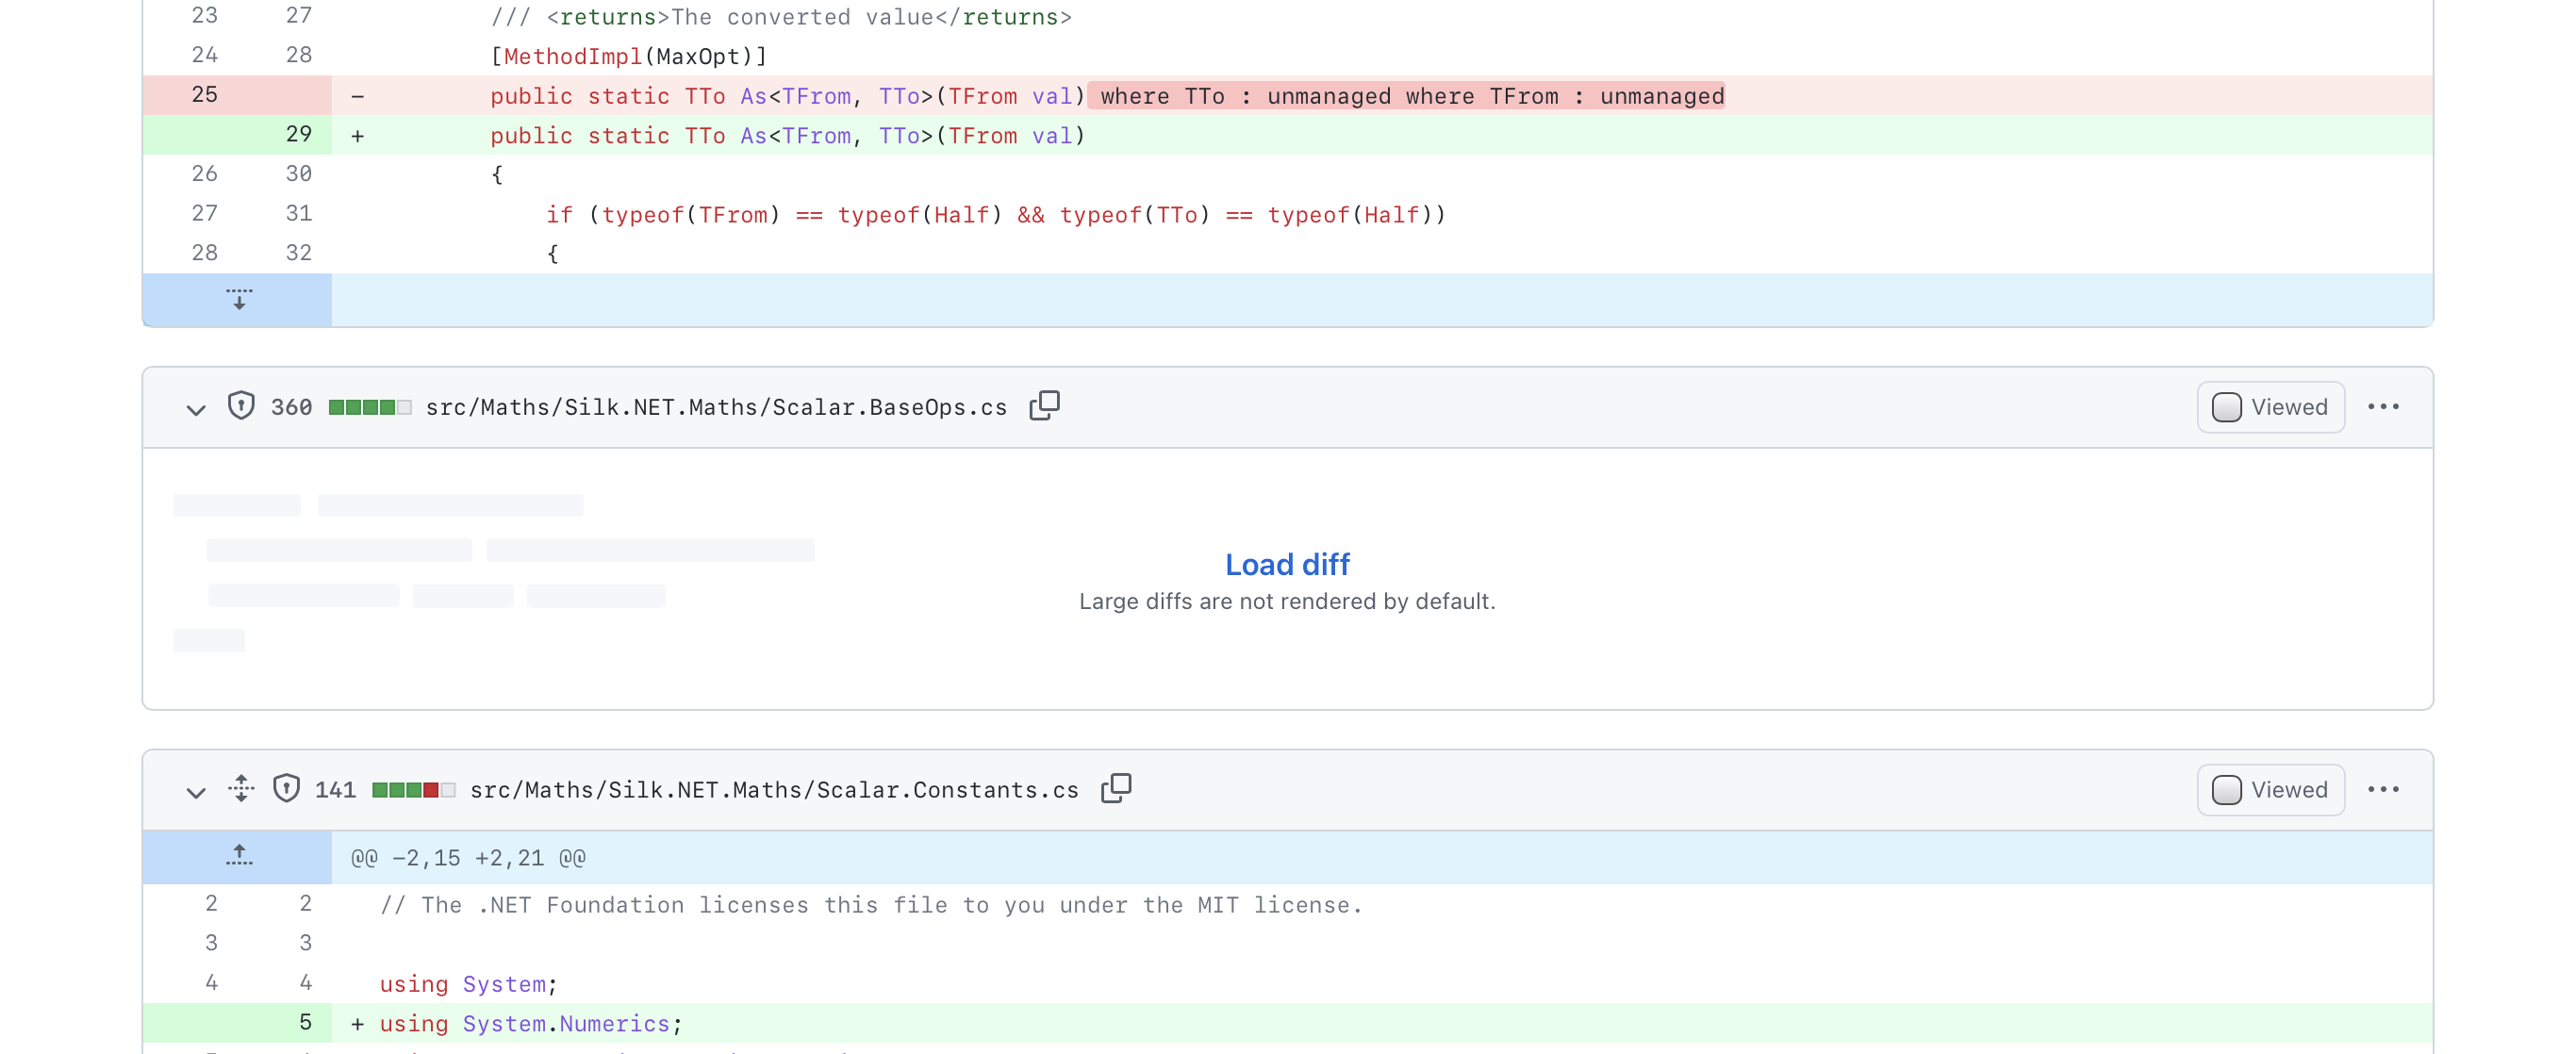Image resolution: width=2576 pixels, height=1054 pixels.
Task: Click shield icon beside Scalar.Constants.cs
Action: coord(286,789)
